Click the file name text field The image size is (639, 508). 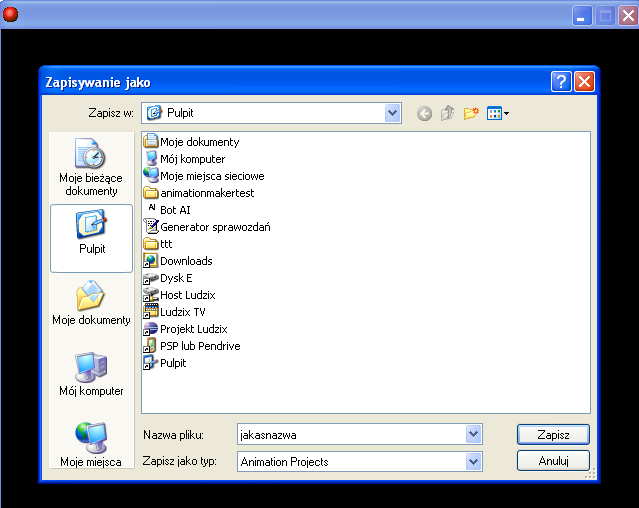point(350,435)
